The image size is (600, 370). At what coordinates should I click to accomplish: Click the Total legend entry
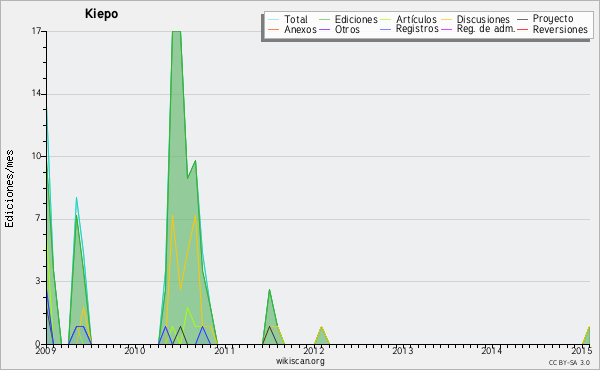tap(288, 19)
